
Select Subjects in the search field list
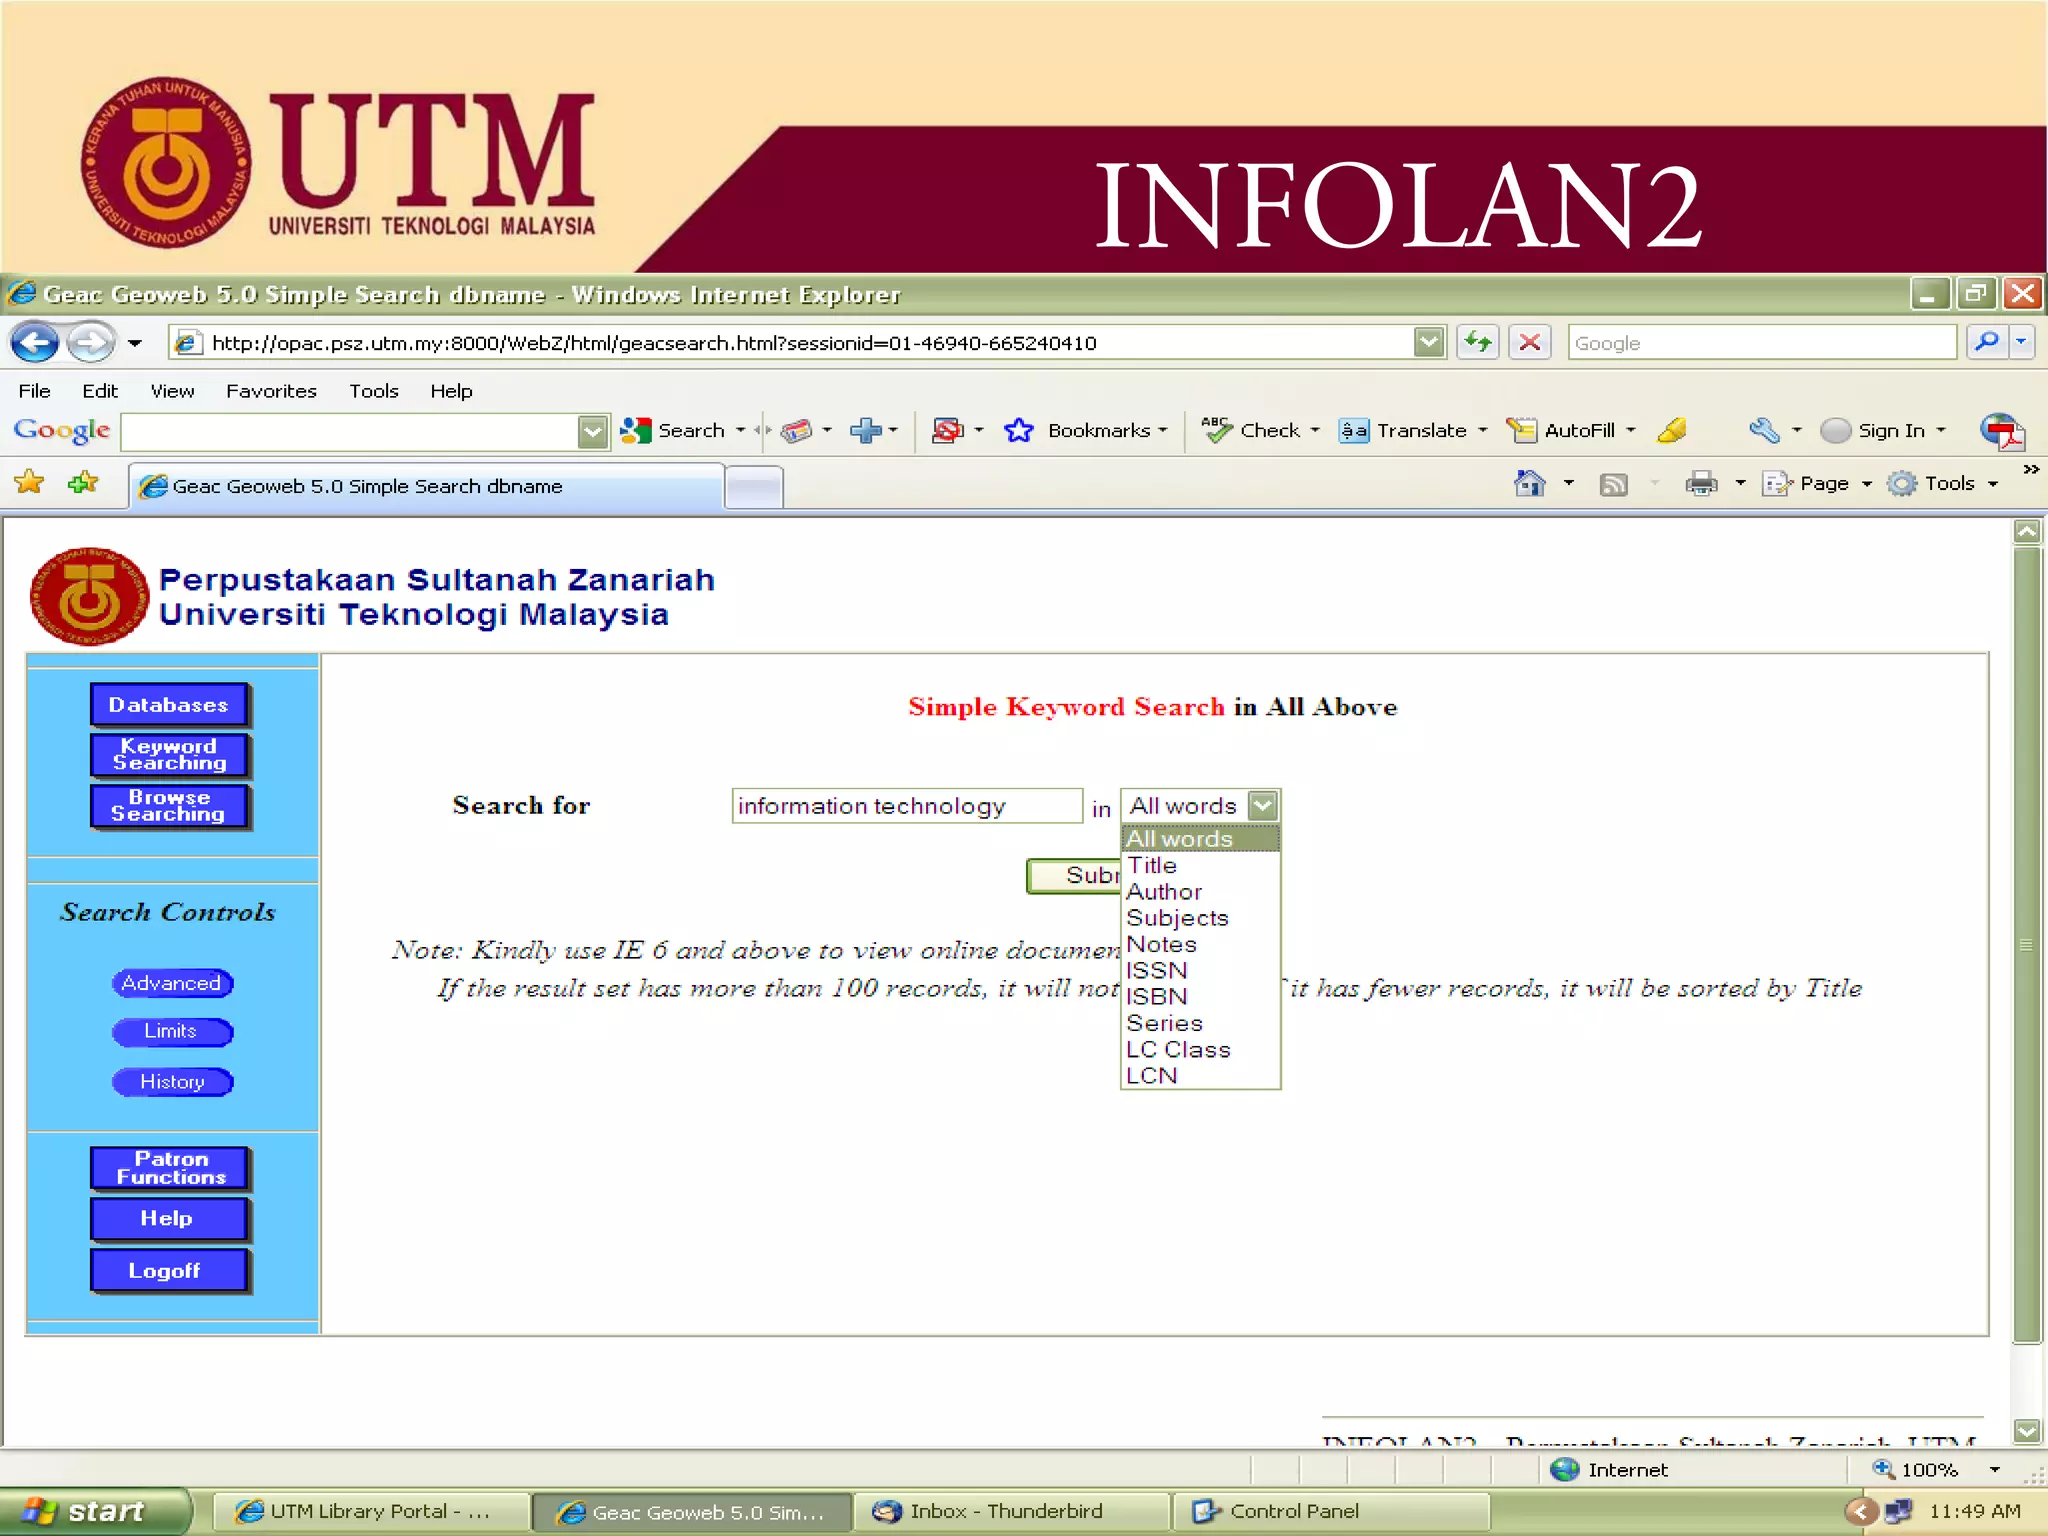(x=1200, y=918)
